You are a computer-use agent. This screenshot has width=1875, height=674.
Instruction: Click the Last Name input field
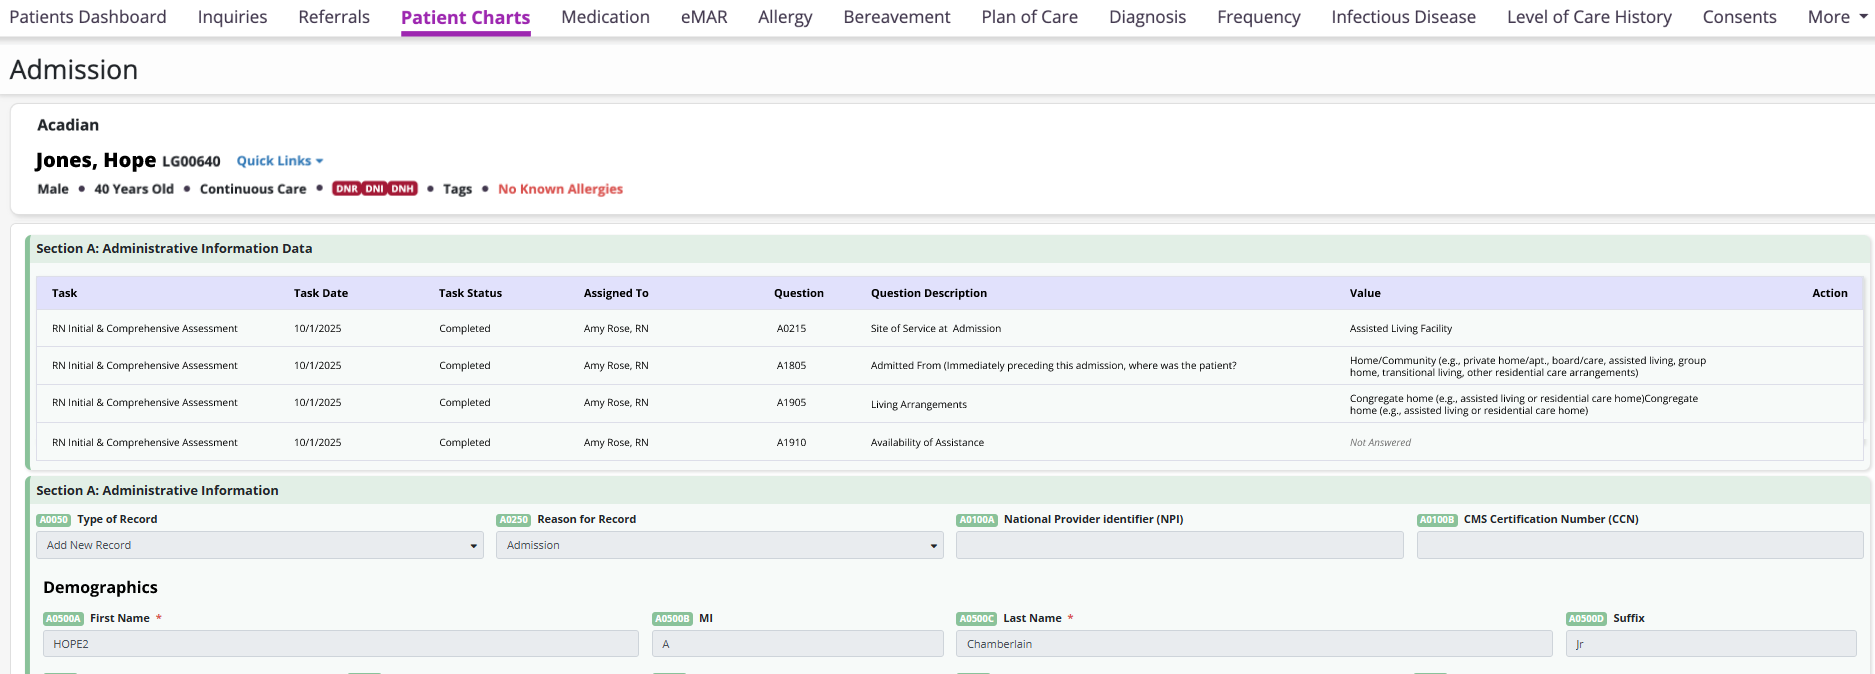click(x=1254, y=644)
